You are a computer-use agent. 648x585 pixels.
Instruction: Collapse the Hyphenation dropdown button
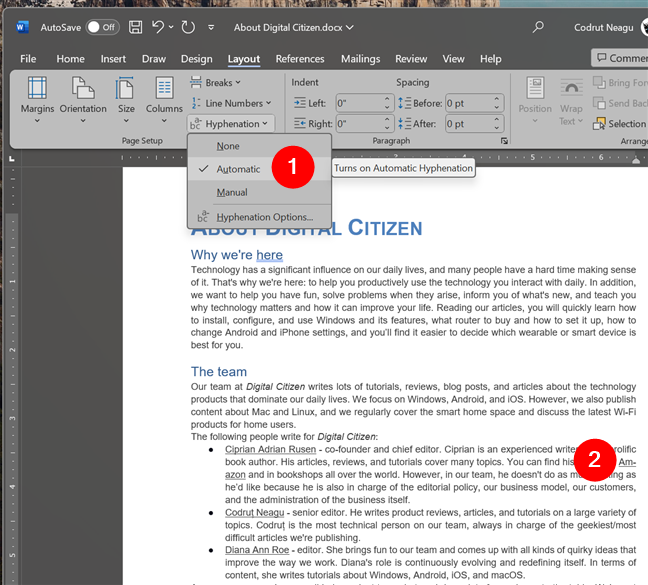[x=231, y=124]
